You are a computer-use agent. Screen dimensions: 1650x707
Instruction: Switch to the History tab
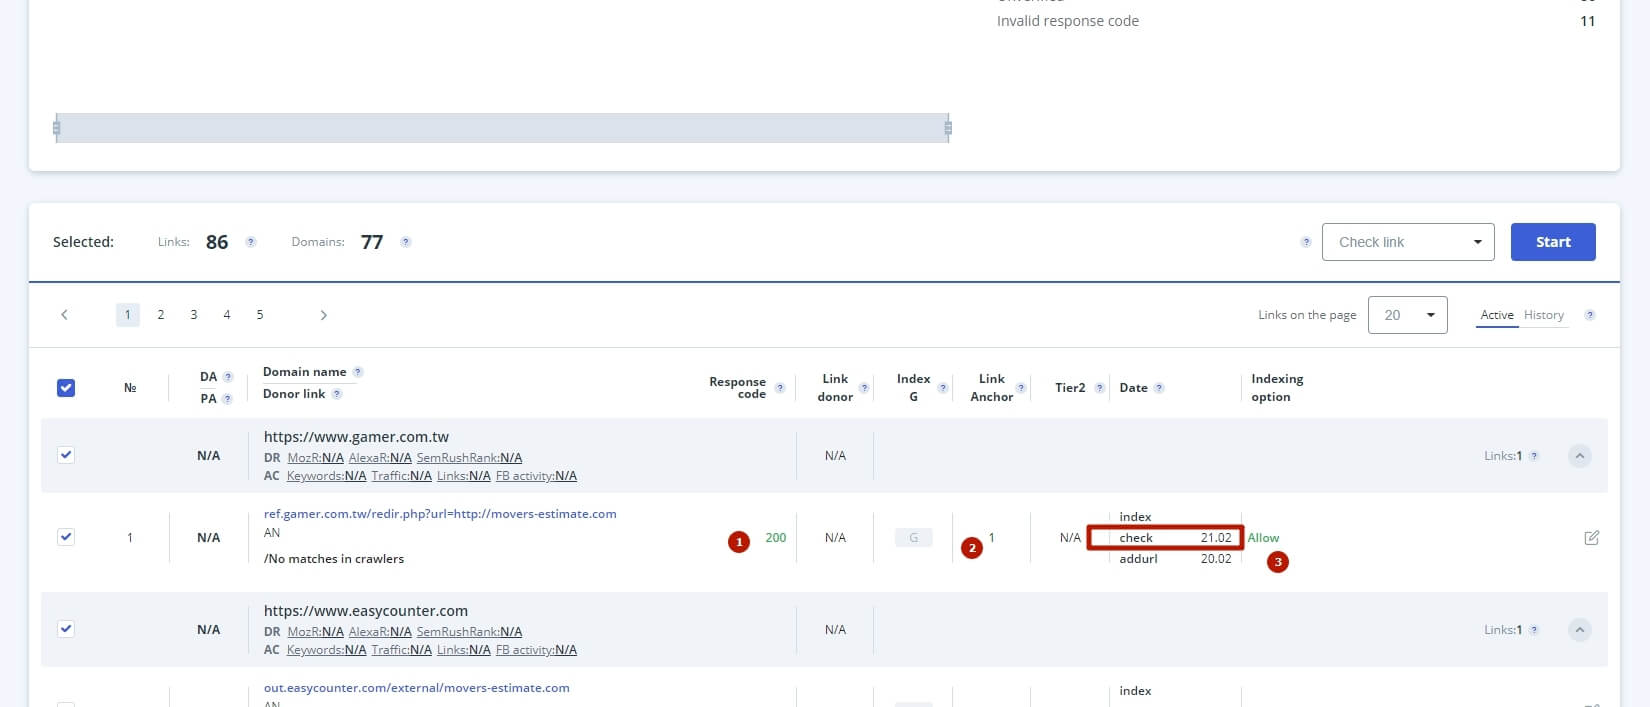(1544, 315)
